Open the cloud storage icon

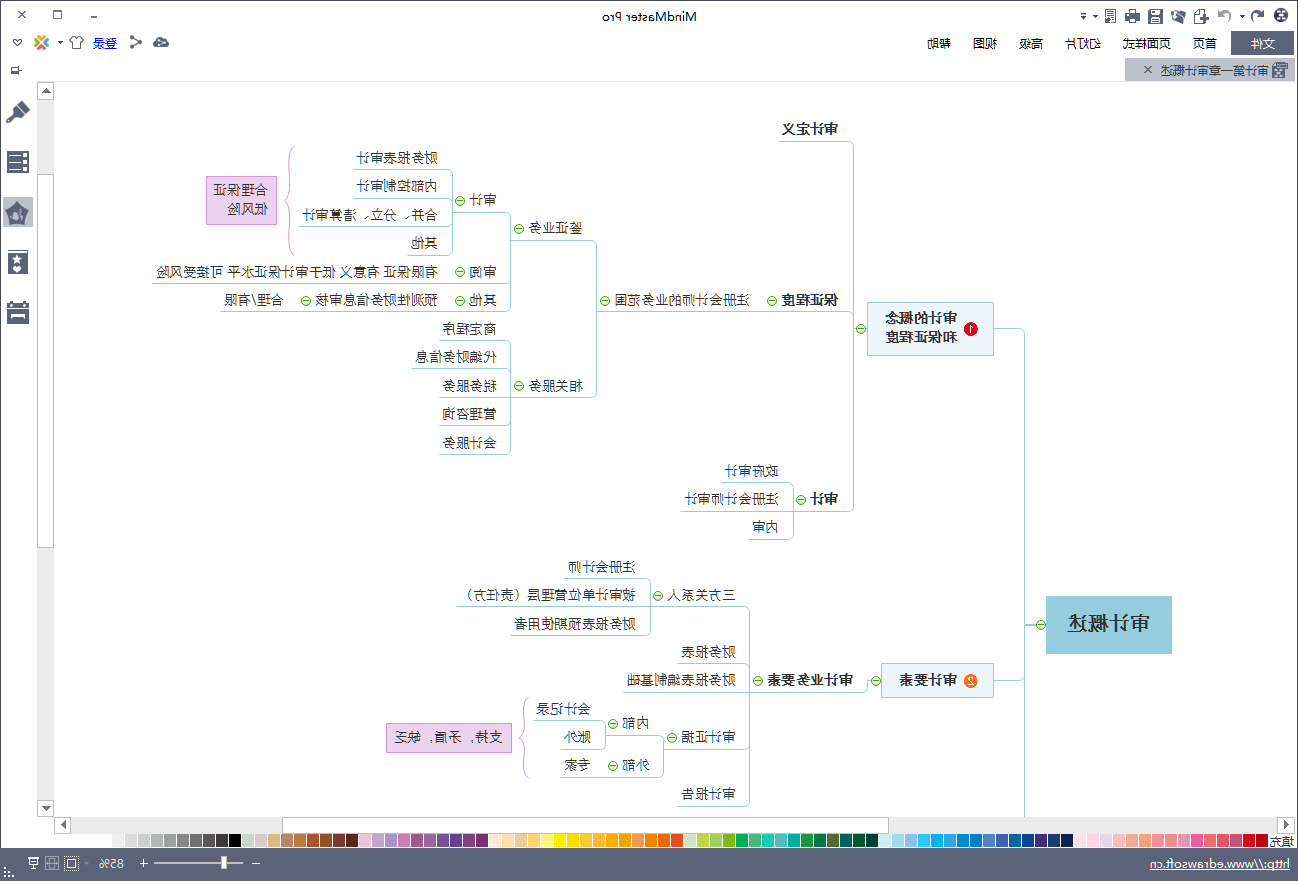[160, 42]
